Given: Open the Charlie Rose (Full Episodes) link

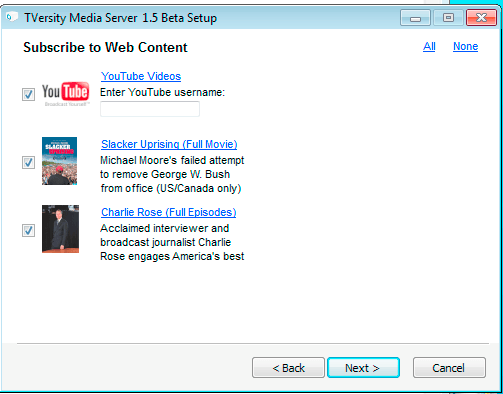Looking at the screenshot, I should tap(169, 212).
